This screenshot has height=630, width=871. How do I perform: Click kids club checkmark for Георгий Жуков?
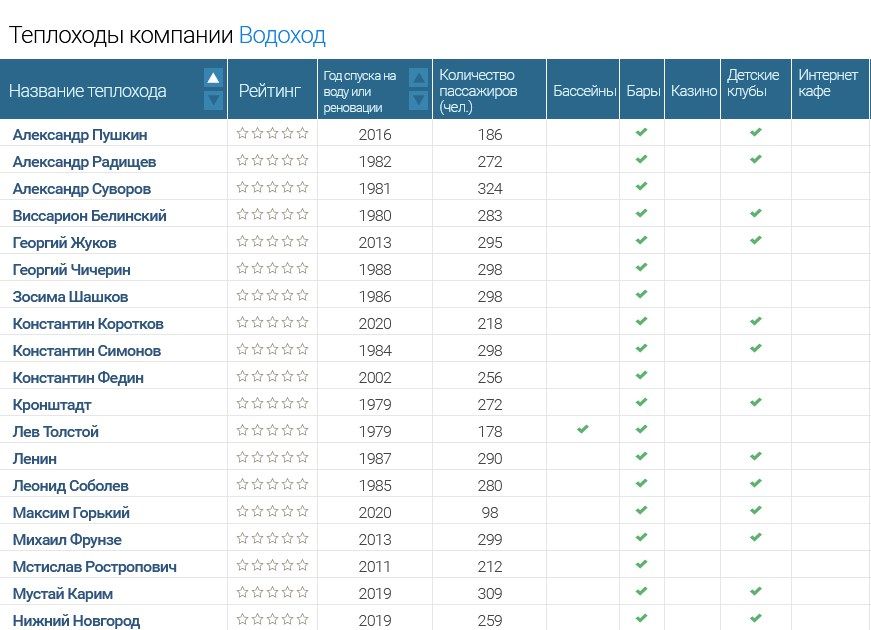756,241
